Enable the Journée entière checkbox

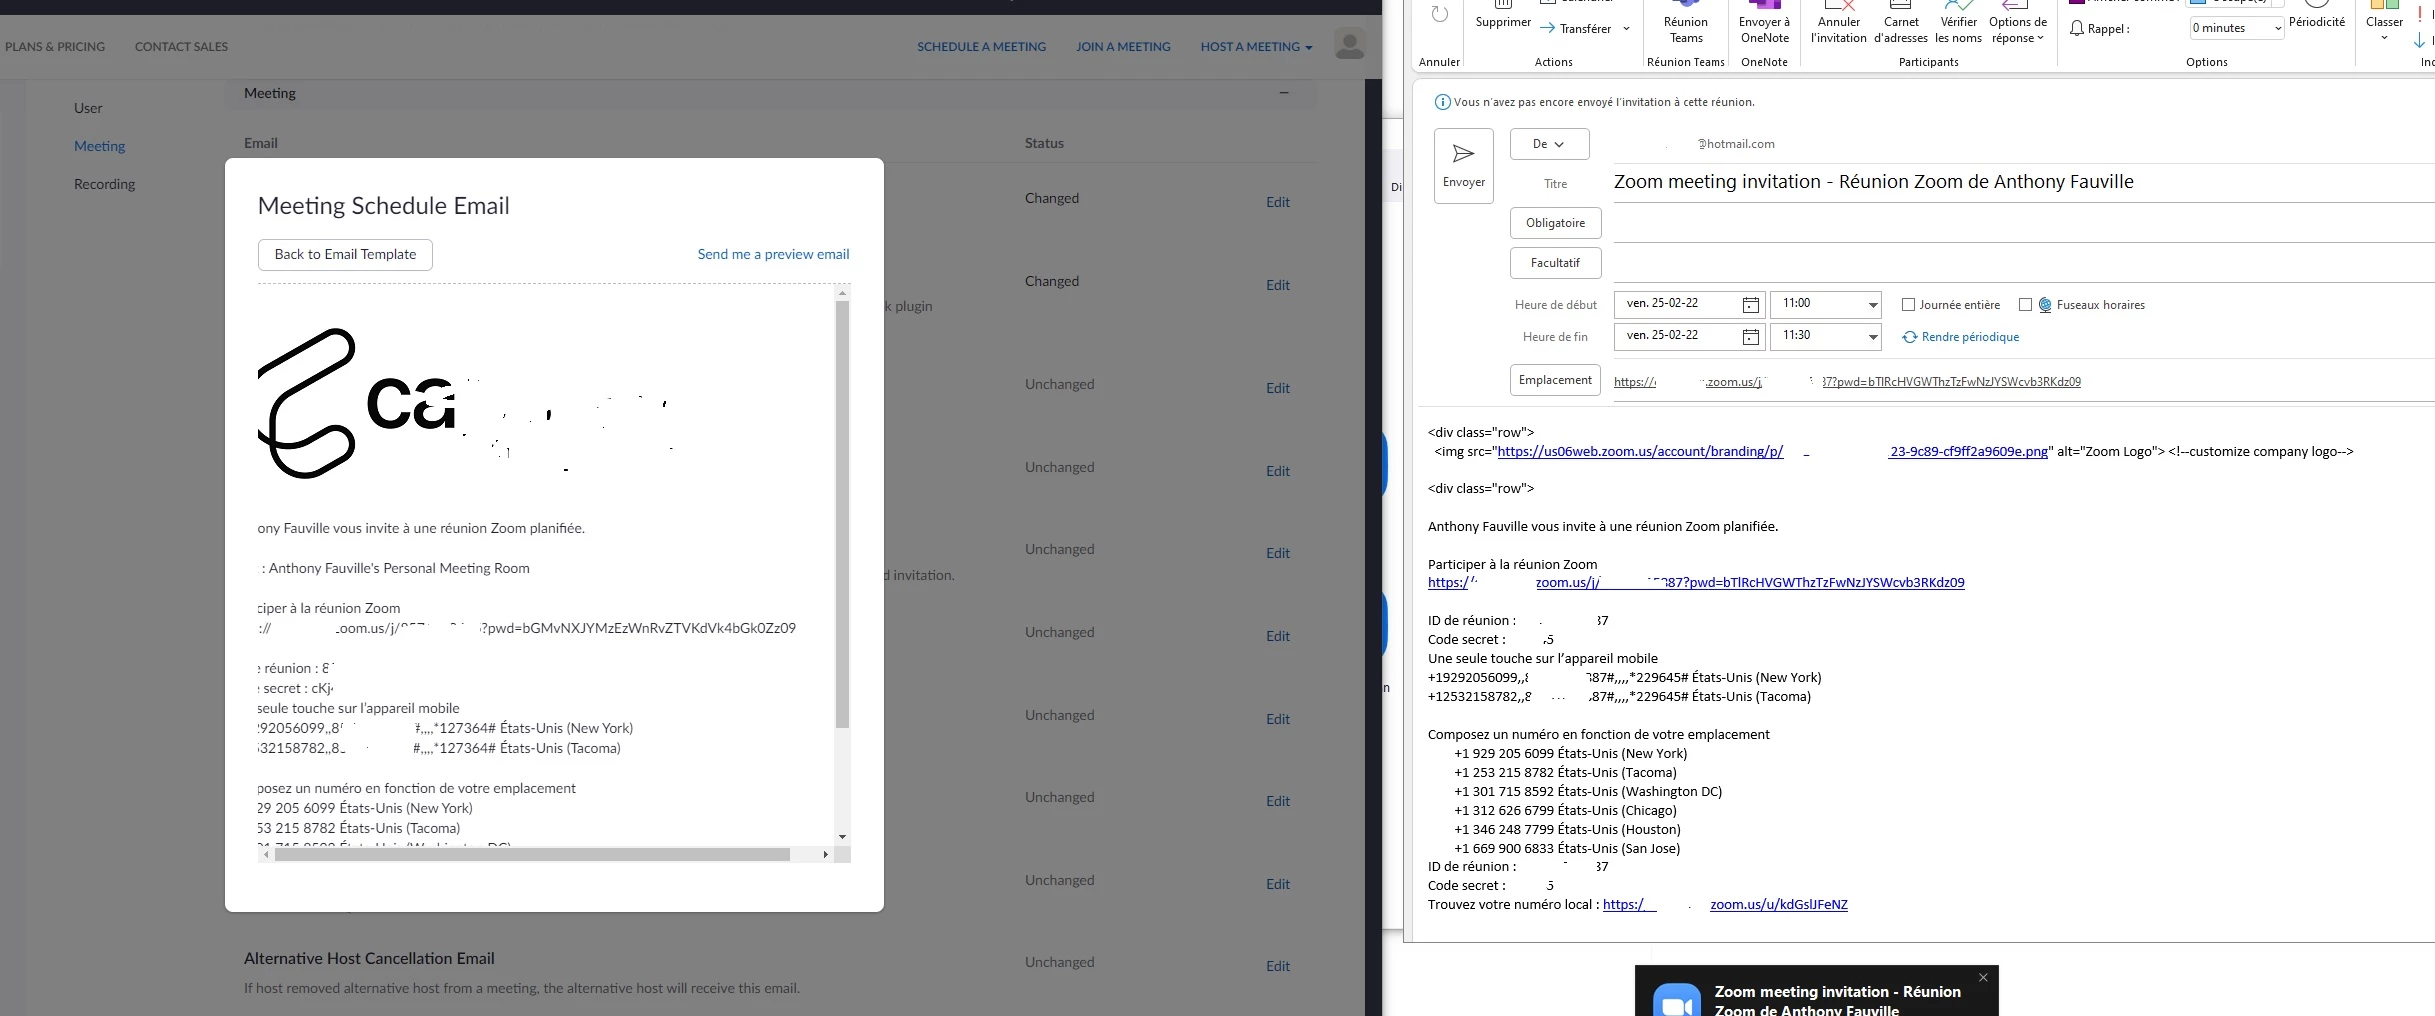1908,305
